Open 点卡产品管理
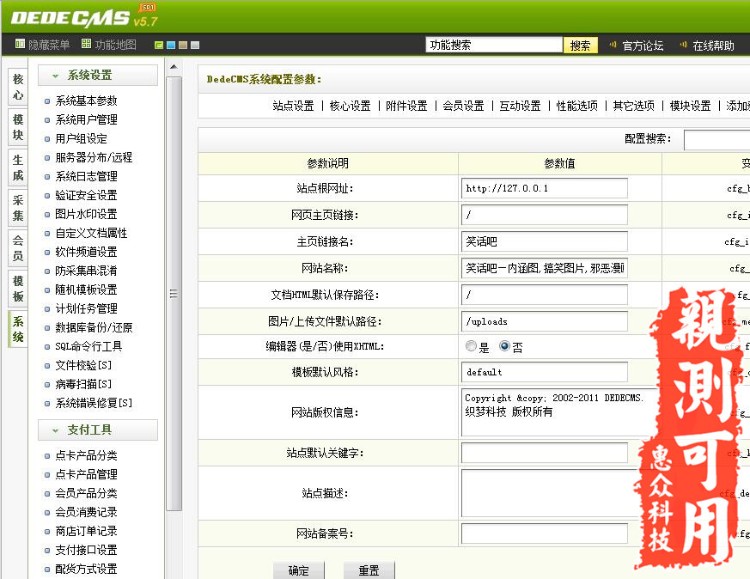 tap(86, 474)
